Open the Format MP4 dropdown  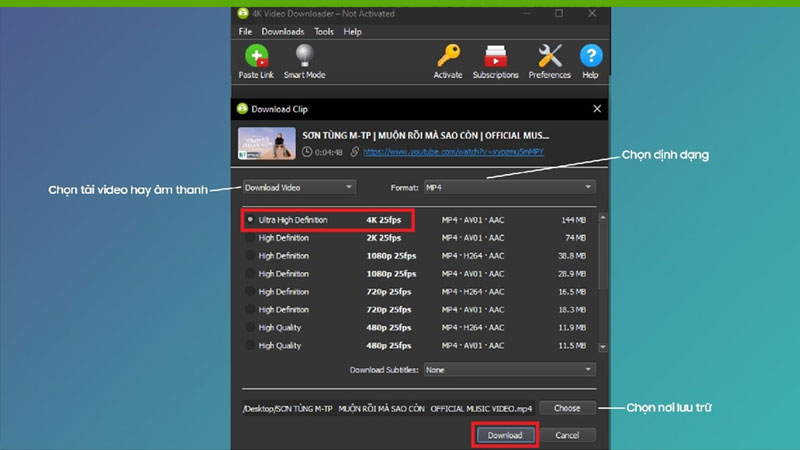click(x=507, y=187)
